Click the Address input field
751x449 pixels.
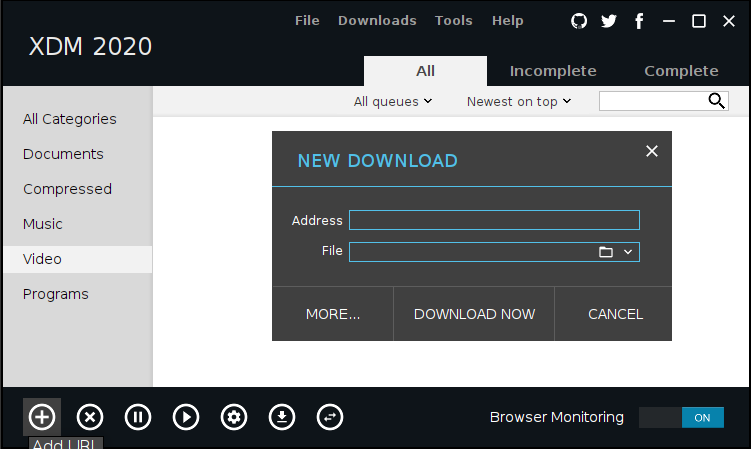[494, 220]
